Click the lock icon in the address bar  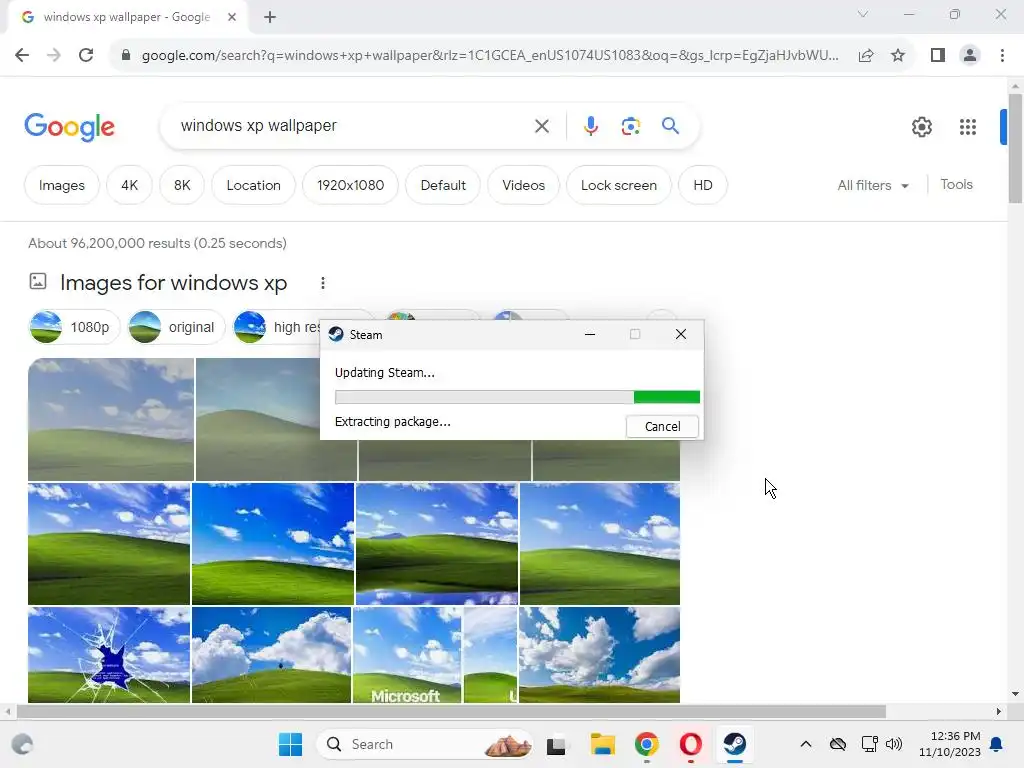[x=126, y=56]
